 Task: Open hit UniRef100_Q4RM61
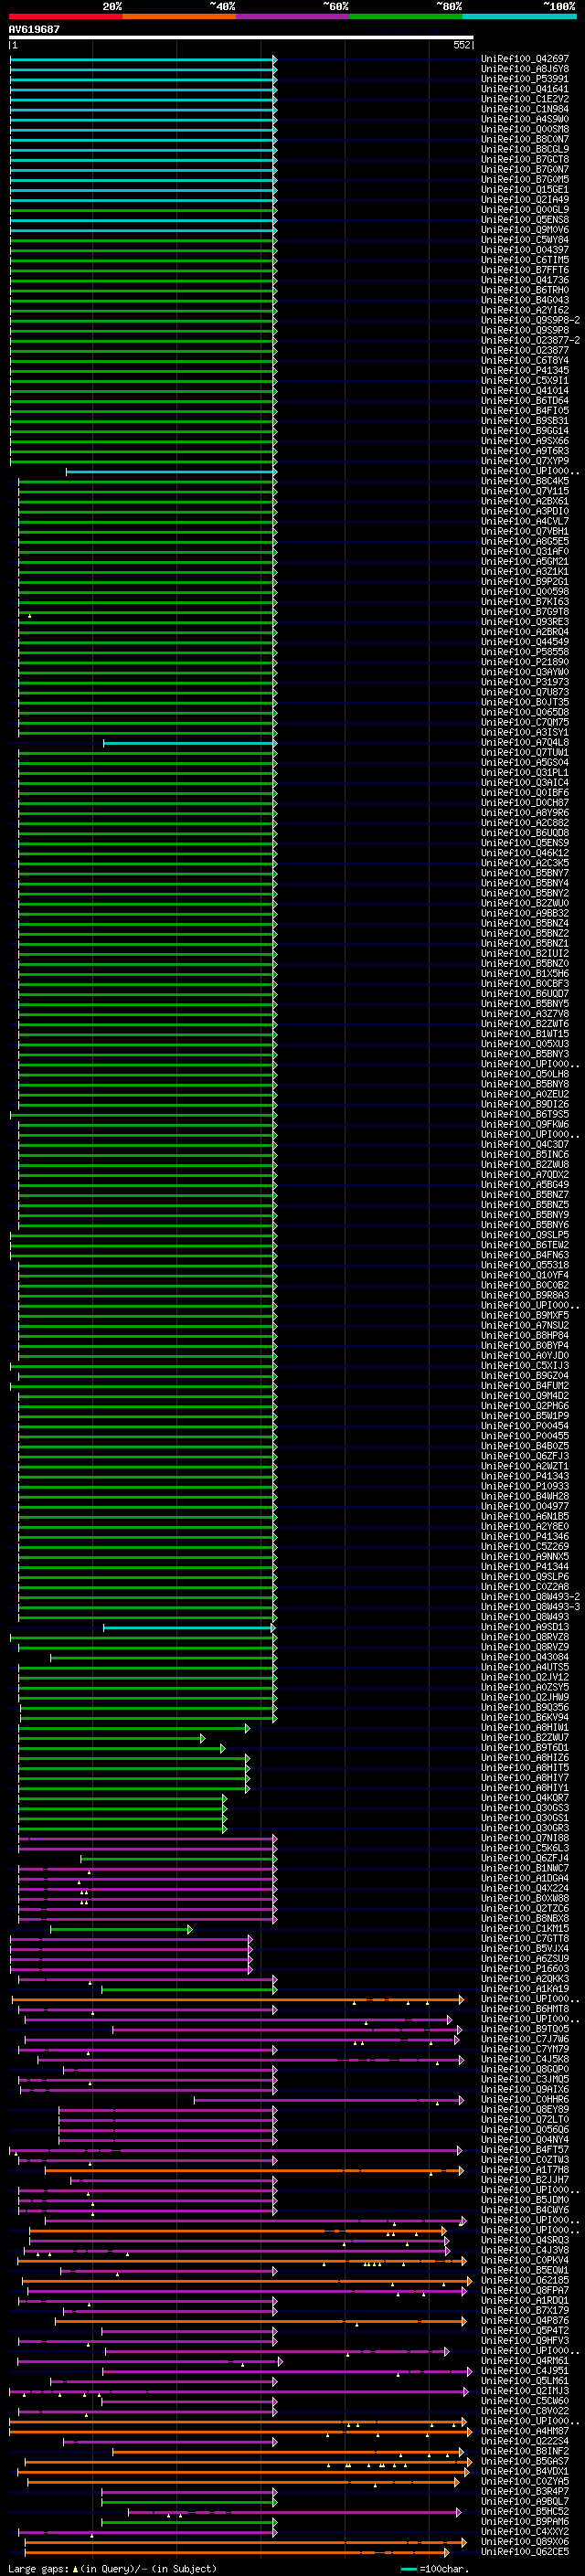tap(524, 2361)
